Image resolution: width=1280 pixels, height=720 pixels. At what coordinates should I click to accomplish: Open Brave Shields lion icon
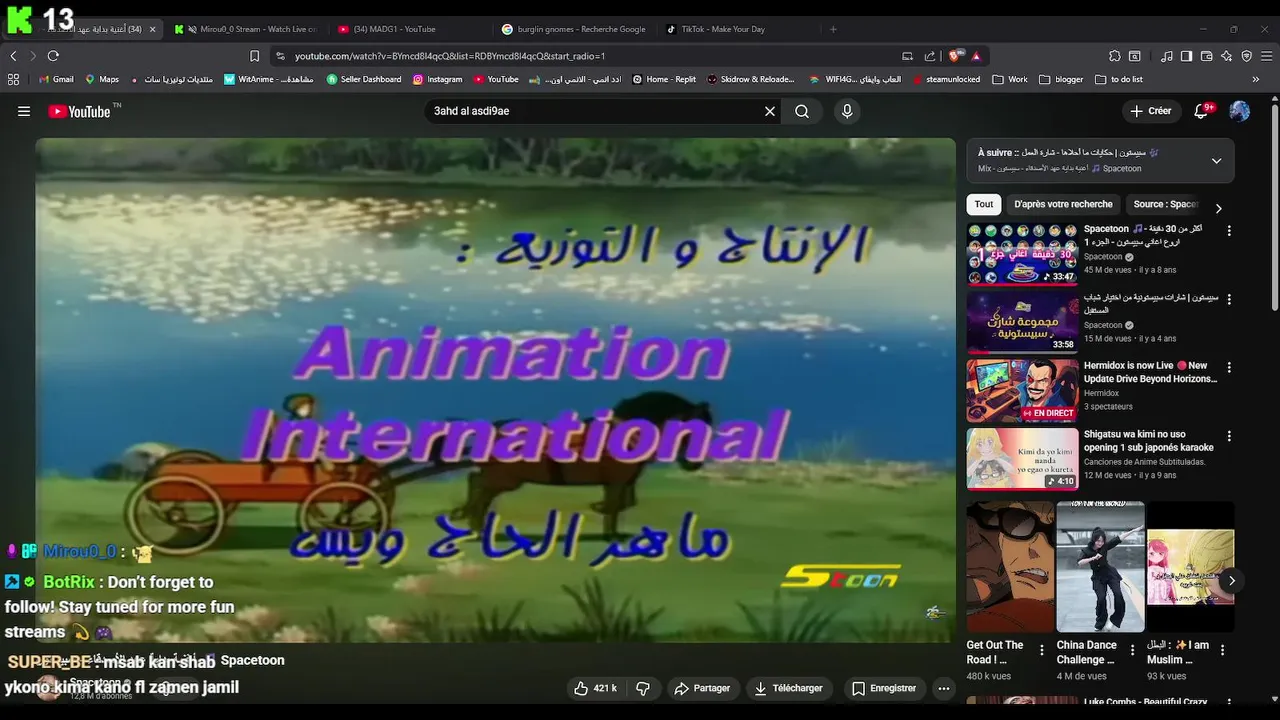point(956,56)
